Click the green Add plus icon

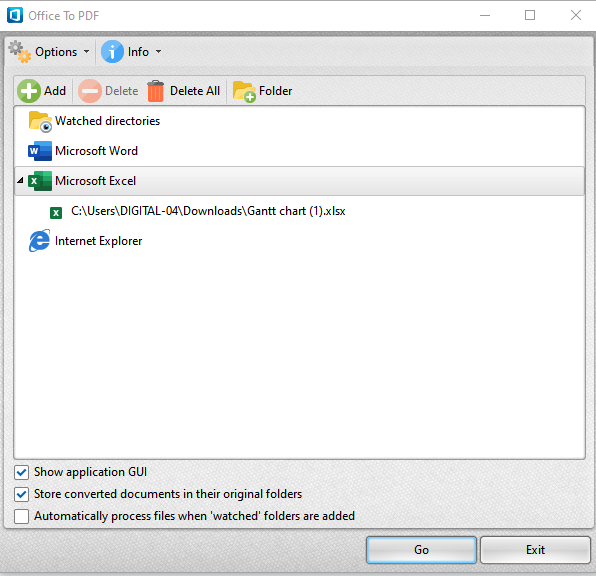[29, 91]
